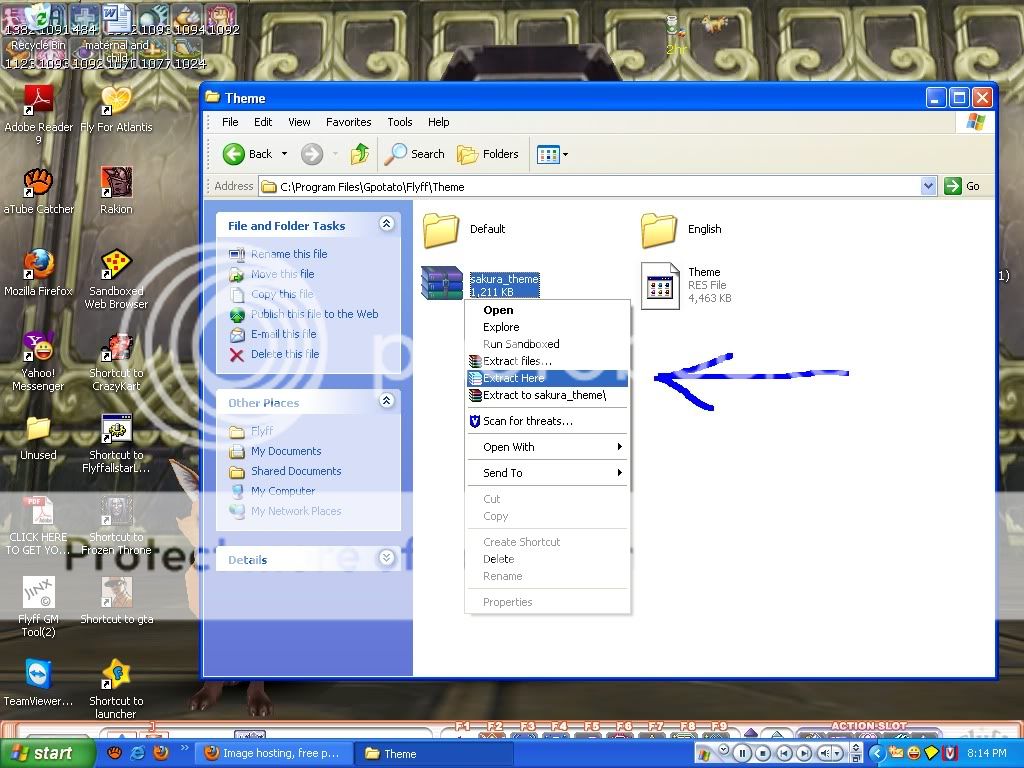Choose Scan for threats menu entry
Image resolution: width=1024 pixels, height=768 pixels.
point(527,421)
